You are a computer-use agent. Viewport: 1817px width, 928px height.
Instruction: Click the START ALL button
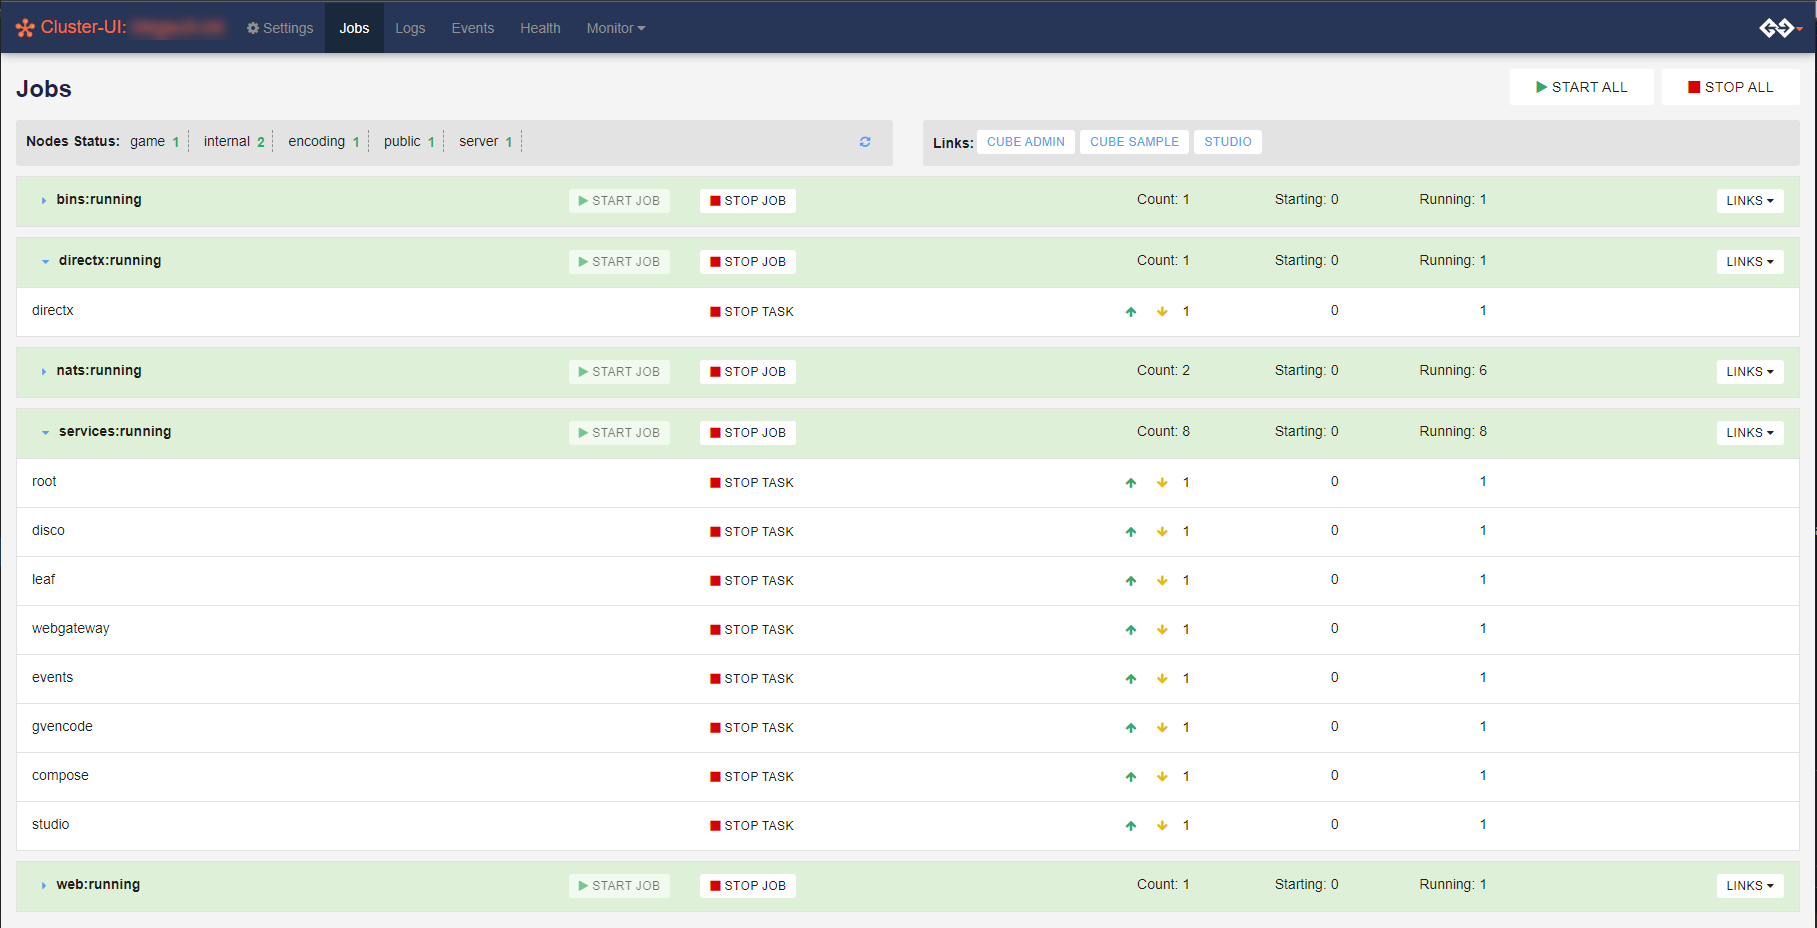coord(1582,87)
